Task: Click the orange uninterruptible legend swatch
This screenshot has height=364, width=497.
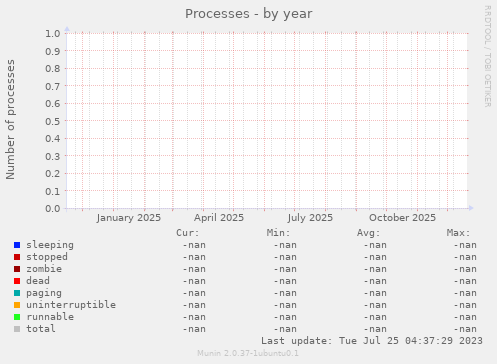Action: (x=17, y=305)
